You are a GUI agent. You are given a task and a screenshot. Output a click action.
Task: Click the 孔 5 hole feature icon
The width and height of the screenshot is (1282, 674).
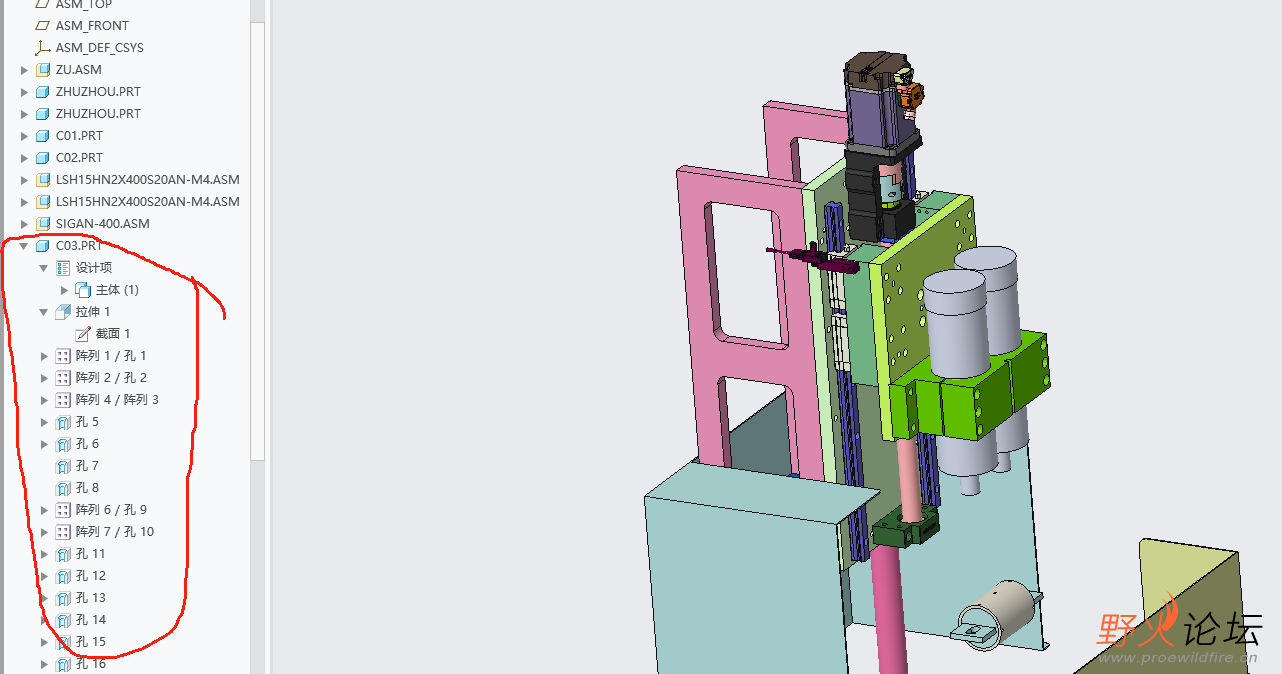[x=63, y=422]
